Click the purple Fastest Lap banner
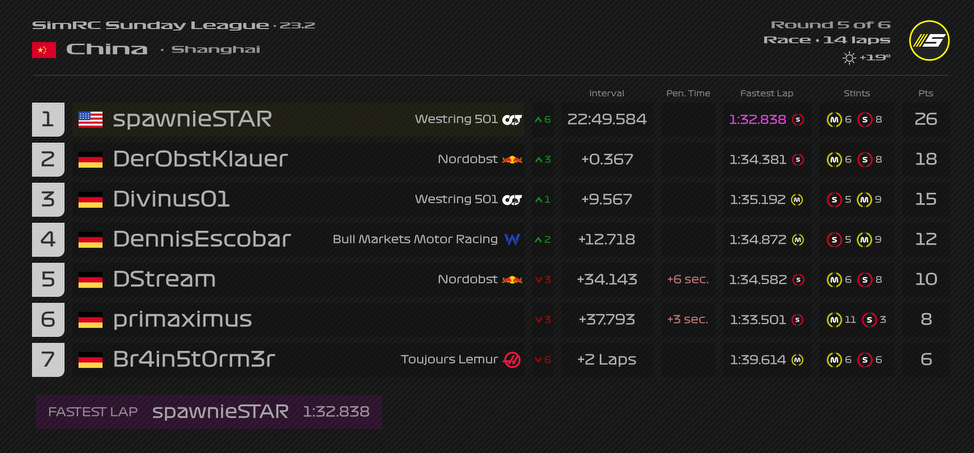The width and height of the screenshot is (974, 453). pyautogui.click(x=209, y=412)
